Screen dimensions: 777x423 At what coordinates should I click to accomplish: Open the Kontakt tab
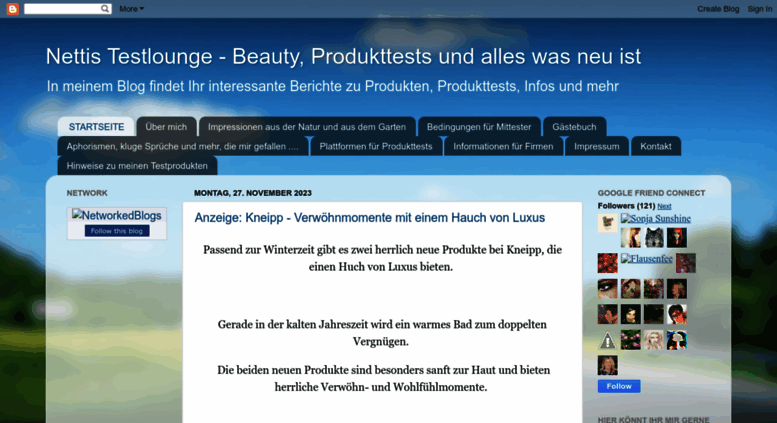pyautogui.click(x=656, y=146)
